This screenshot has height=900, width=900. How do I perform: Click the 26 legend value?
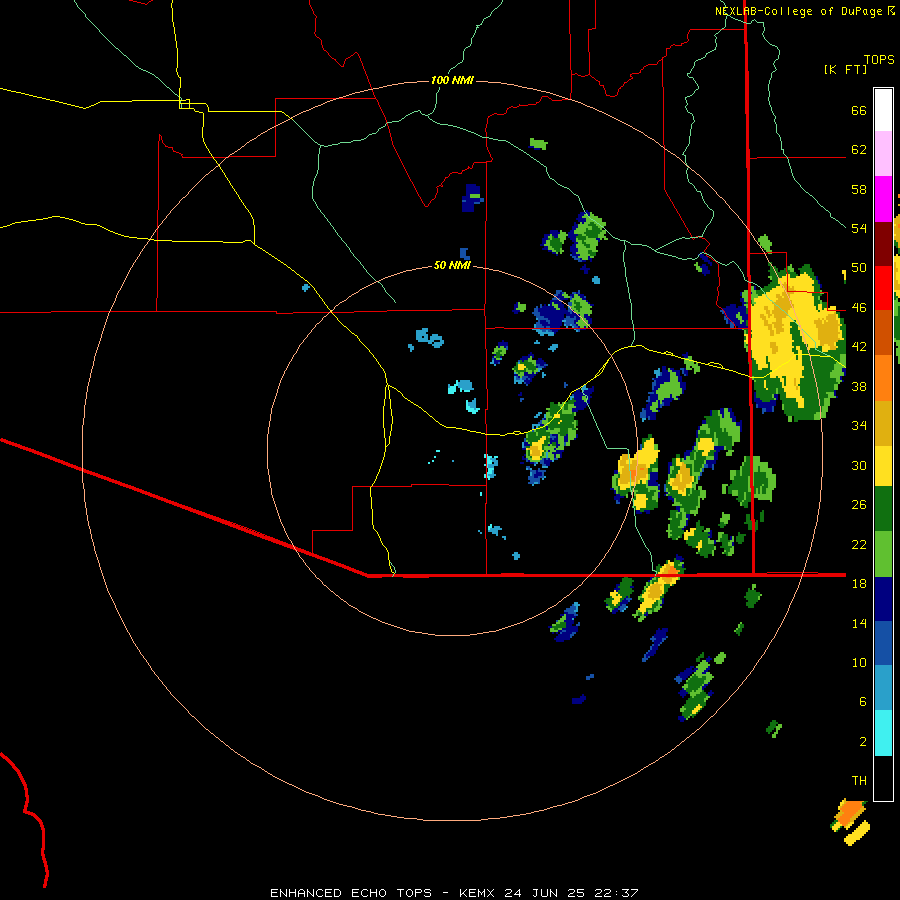coord(859,505)
